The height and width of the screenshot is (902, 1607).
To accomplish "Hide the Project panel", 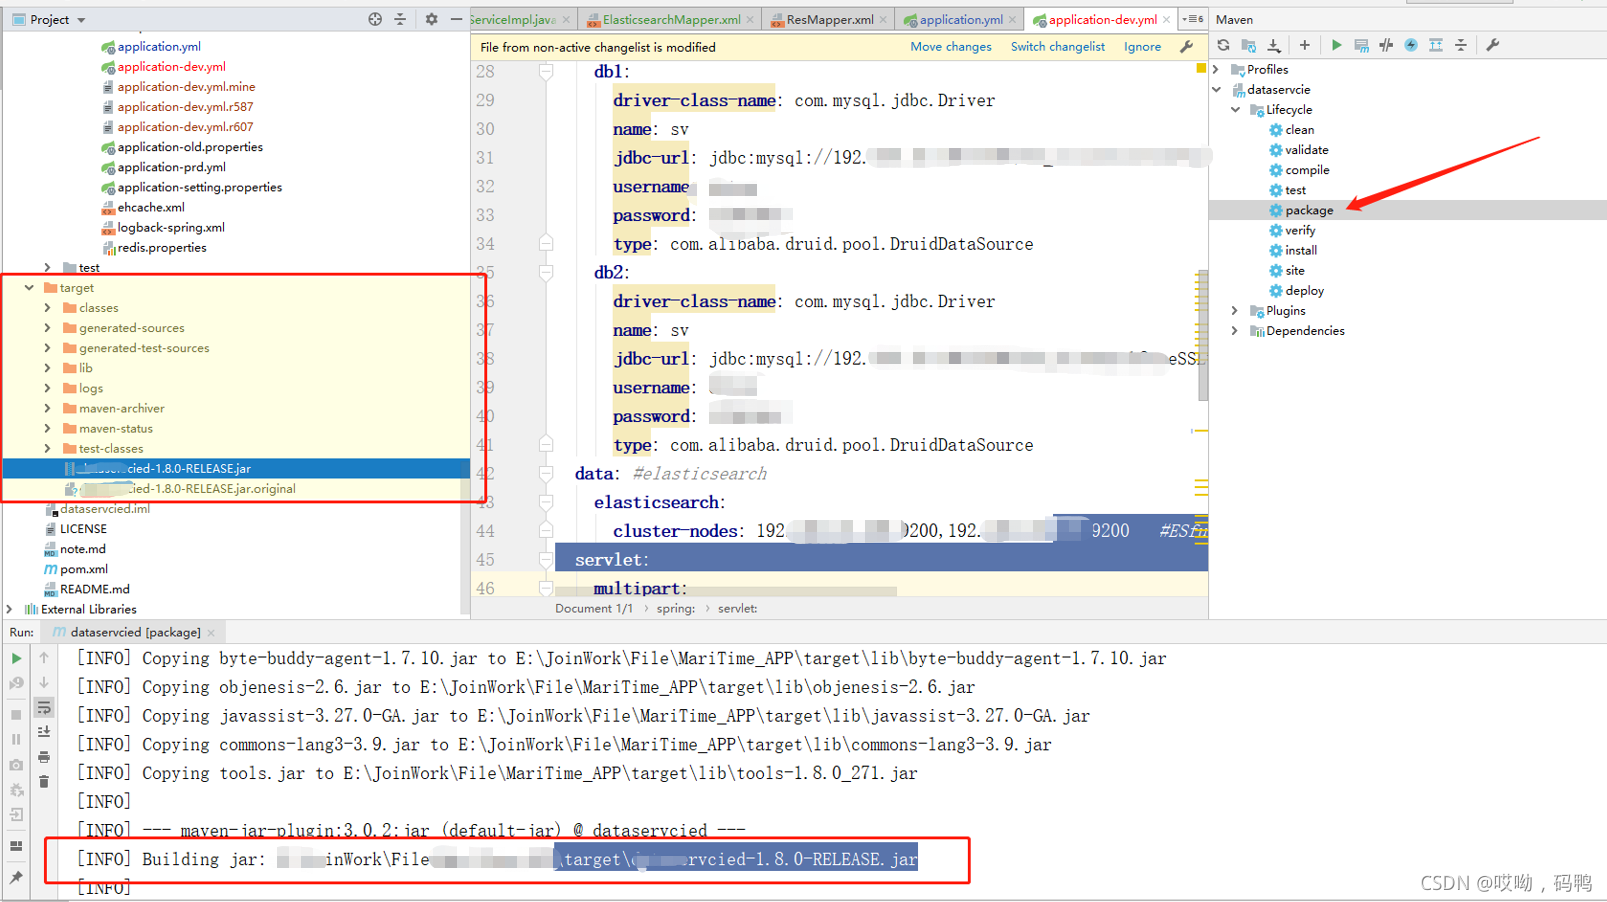I will click(x=456, y=19).
